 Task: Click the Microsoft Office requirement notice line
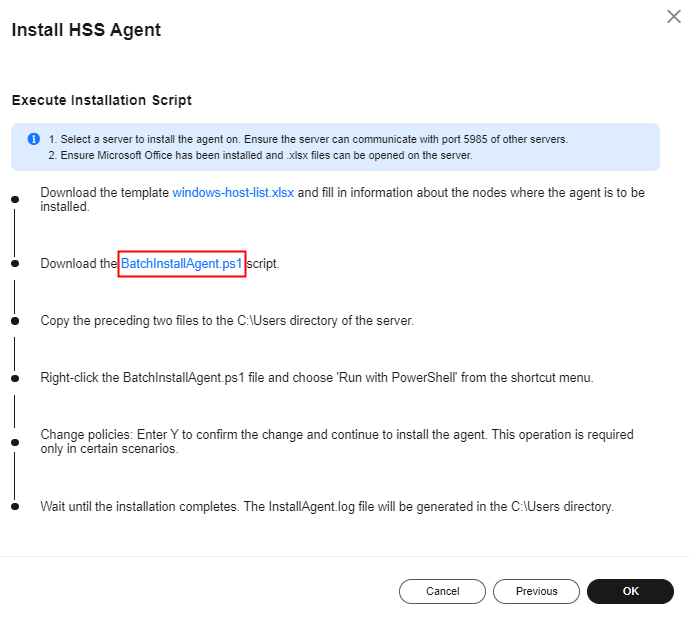pyautogui.click(x=261, y=155)
